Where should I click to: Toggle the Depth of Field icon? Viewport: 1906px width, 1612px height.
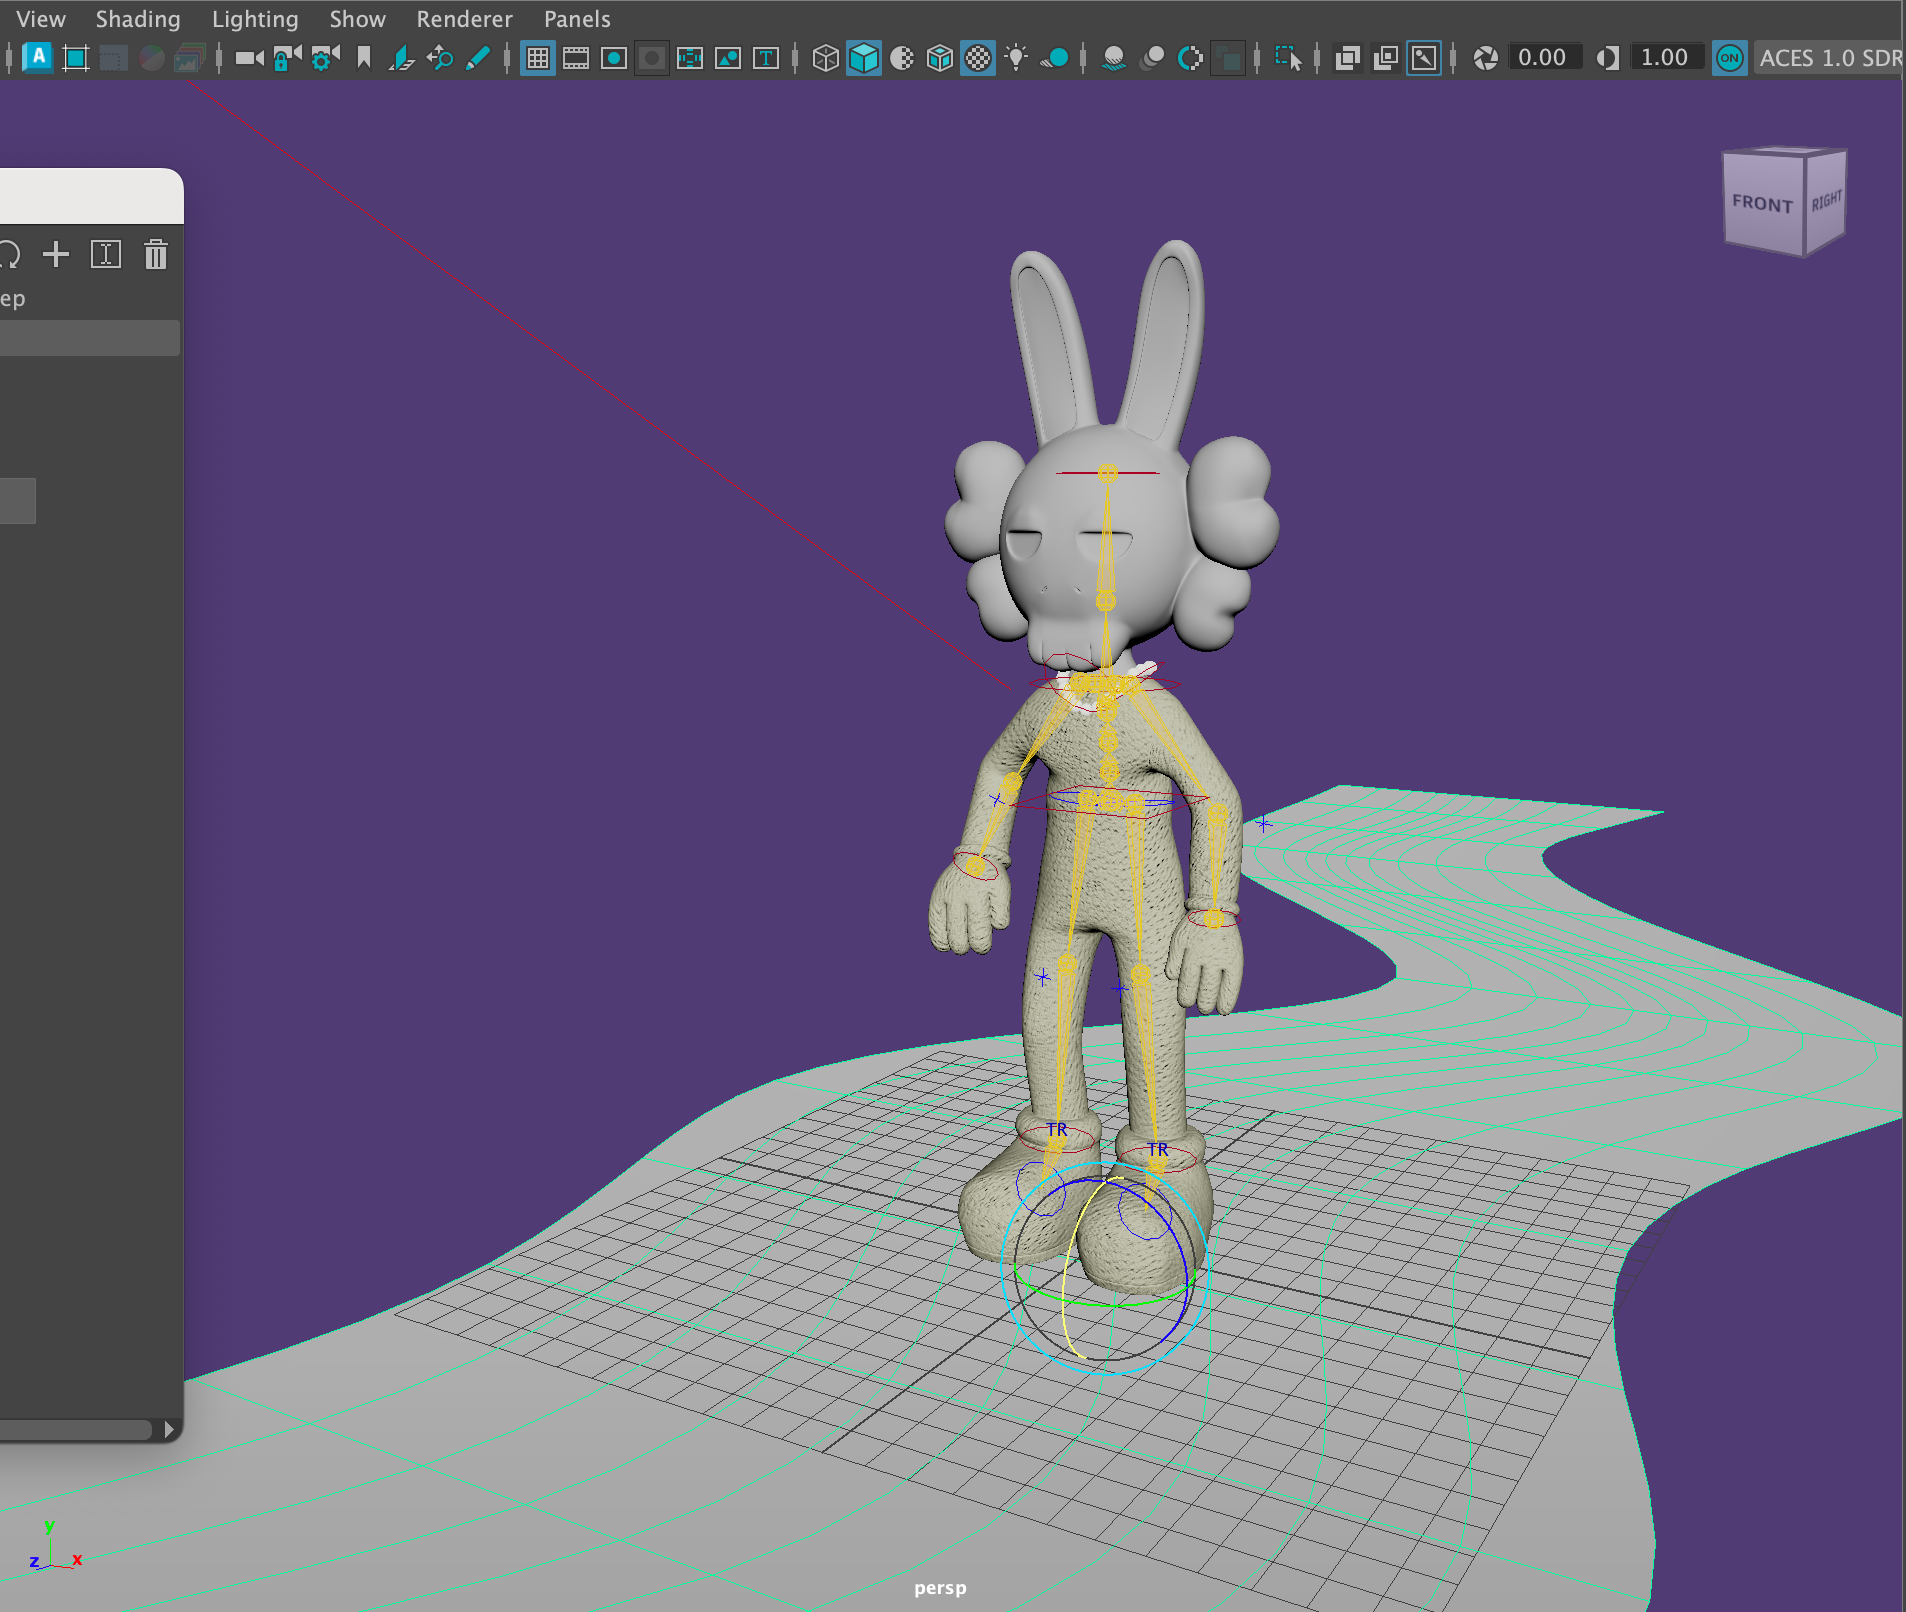coord(1228,58)
